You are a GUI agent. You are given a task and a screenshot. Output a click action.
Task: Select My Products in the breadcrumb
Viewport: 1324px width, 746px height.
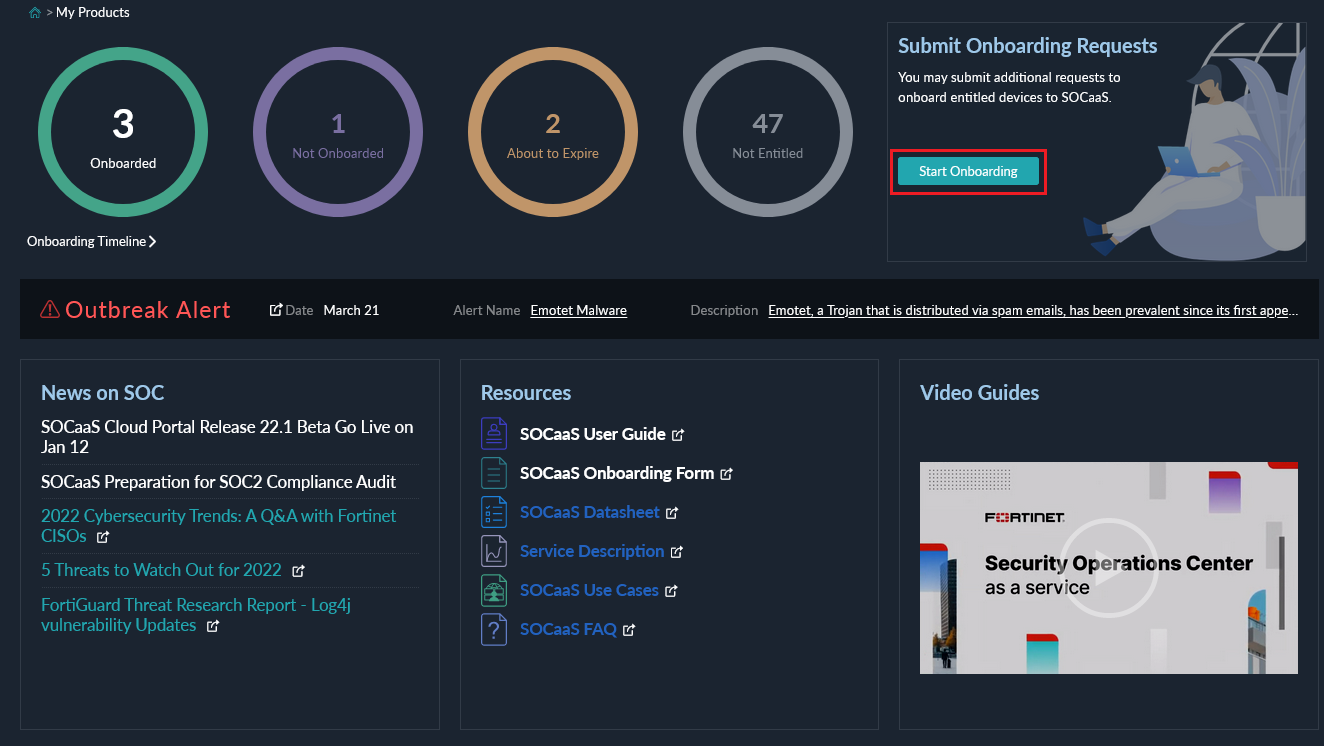pyautogui.click(x=92, y=11)
